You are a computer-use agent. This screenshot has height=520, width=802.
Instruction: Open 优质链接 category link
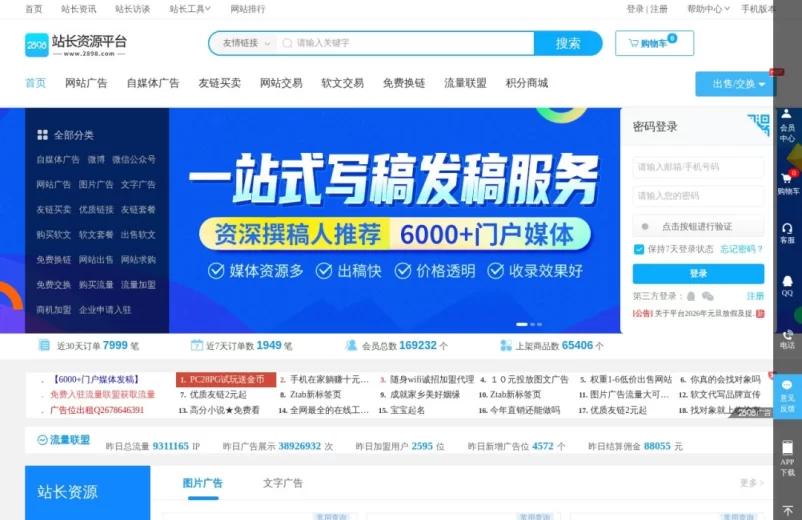96,210
